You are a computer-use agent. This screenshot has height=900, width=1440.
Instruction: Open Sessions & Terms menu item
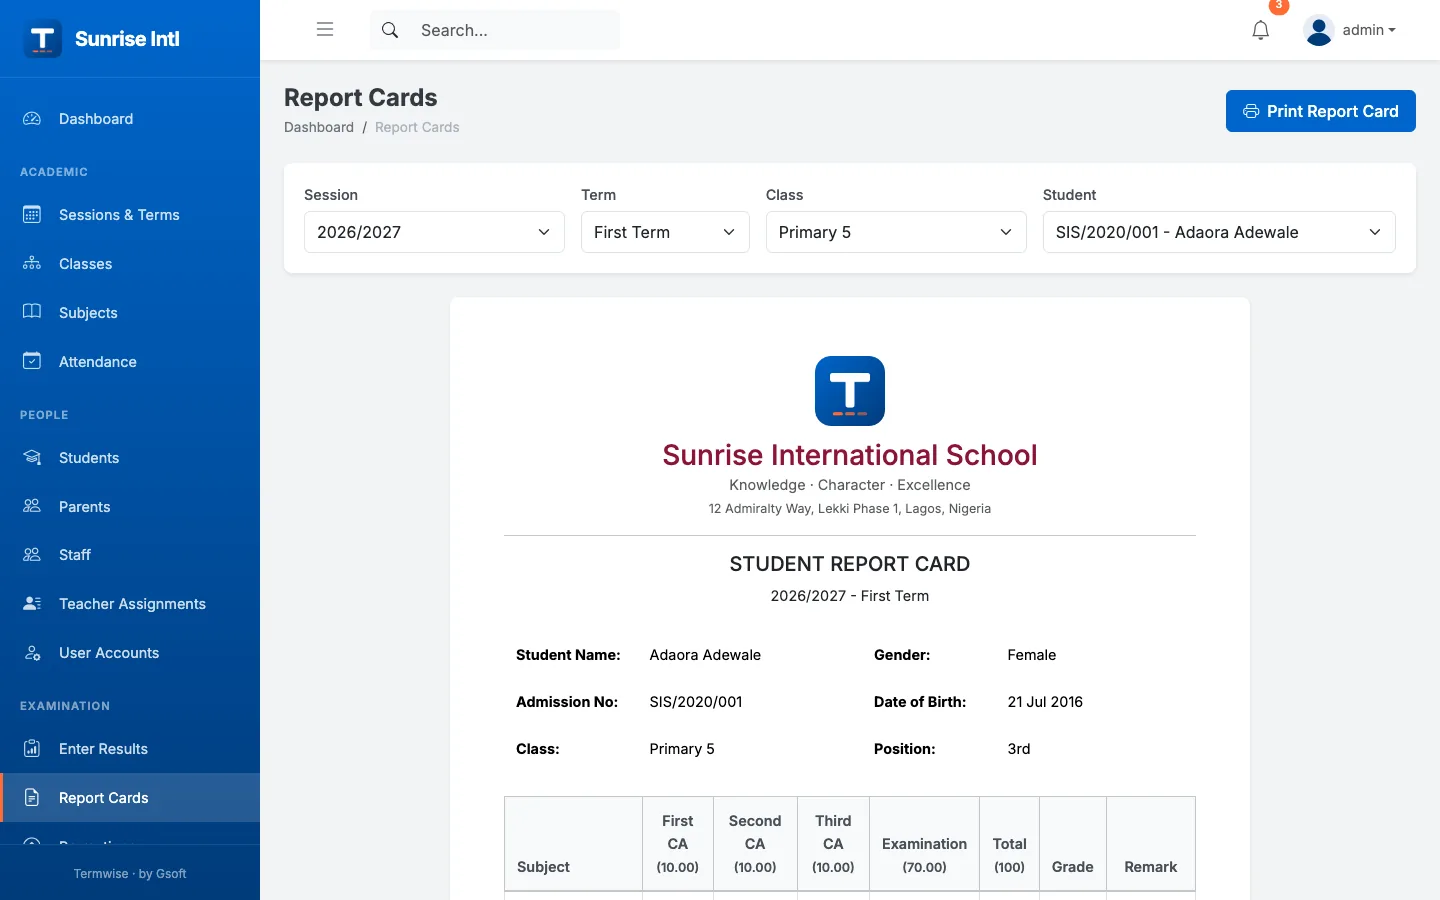[x=130, y=214]
